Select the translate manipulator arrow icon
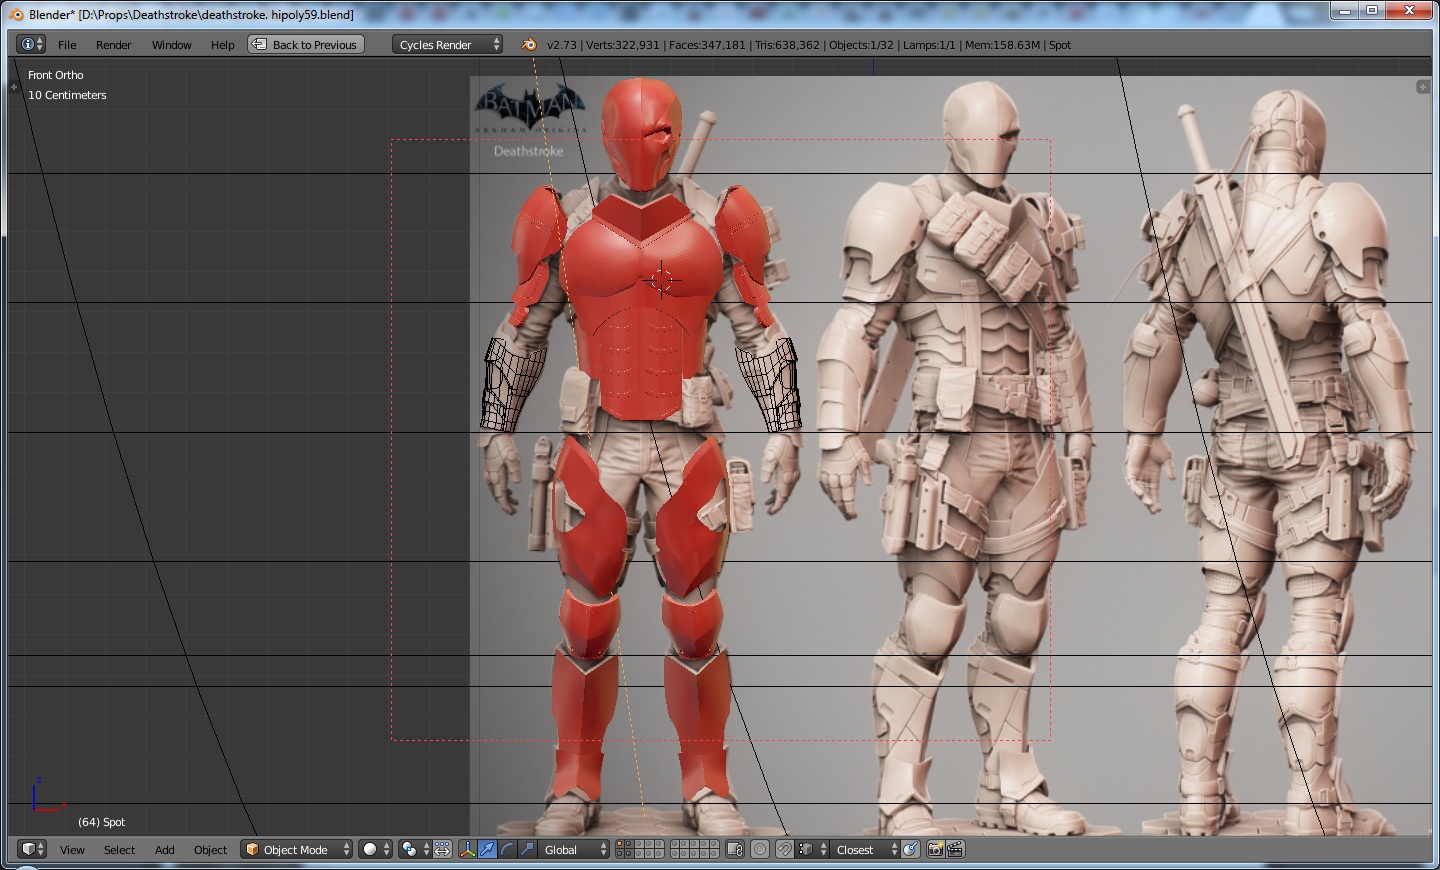The height and width of the screenshot is (870, 1440). (x=487, y=849)
